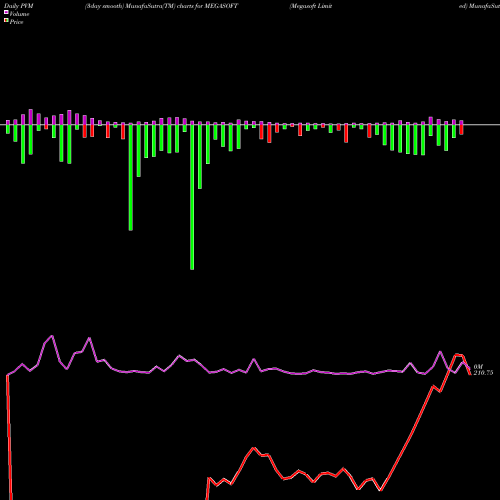
Task: Click the magenta Volume legend swatch
Action: 6,12
